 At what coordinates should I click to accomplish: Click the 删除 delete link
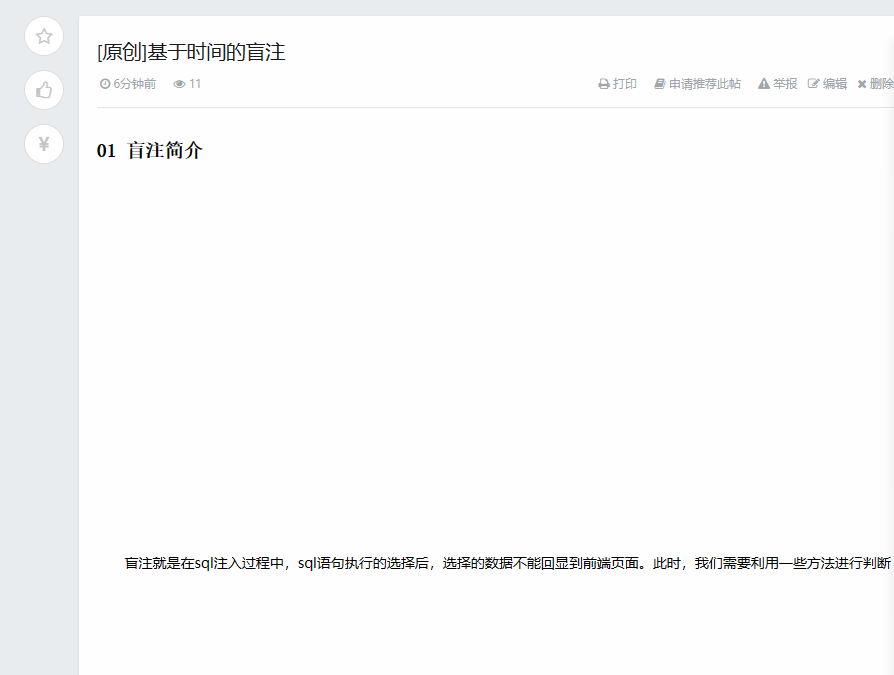876,84
